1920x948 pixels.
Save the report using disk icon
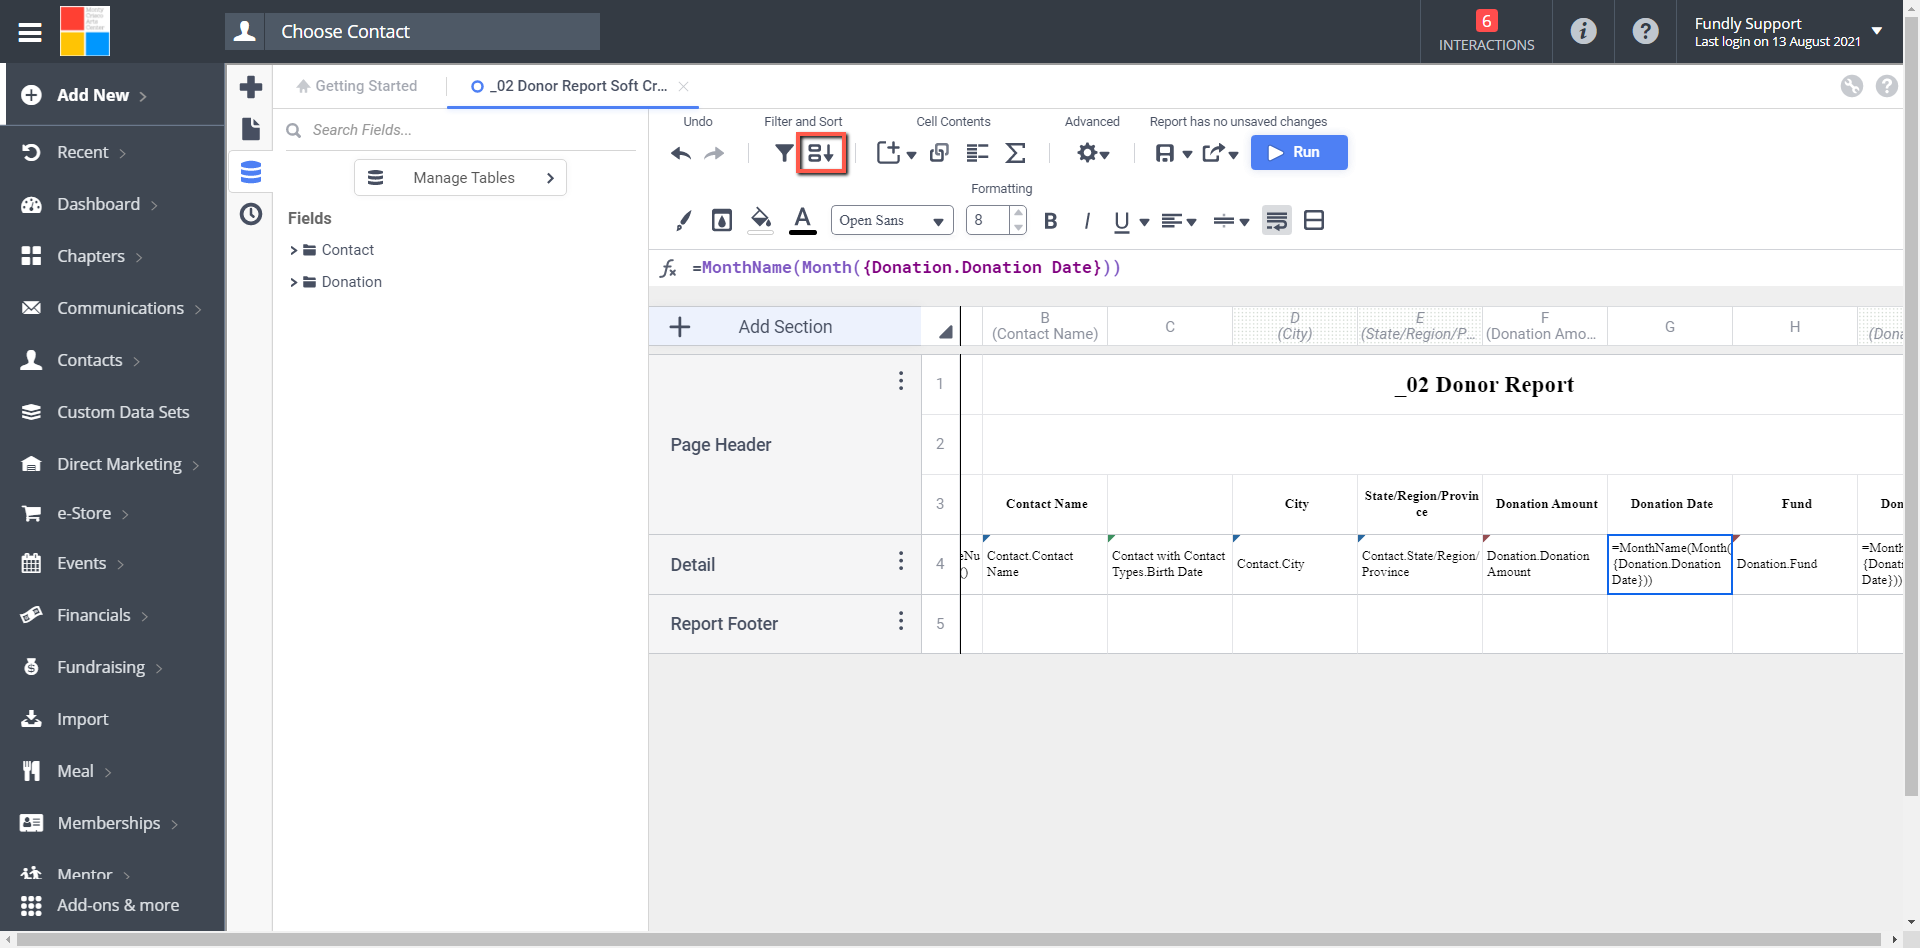click(x=1164, y=153)
